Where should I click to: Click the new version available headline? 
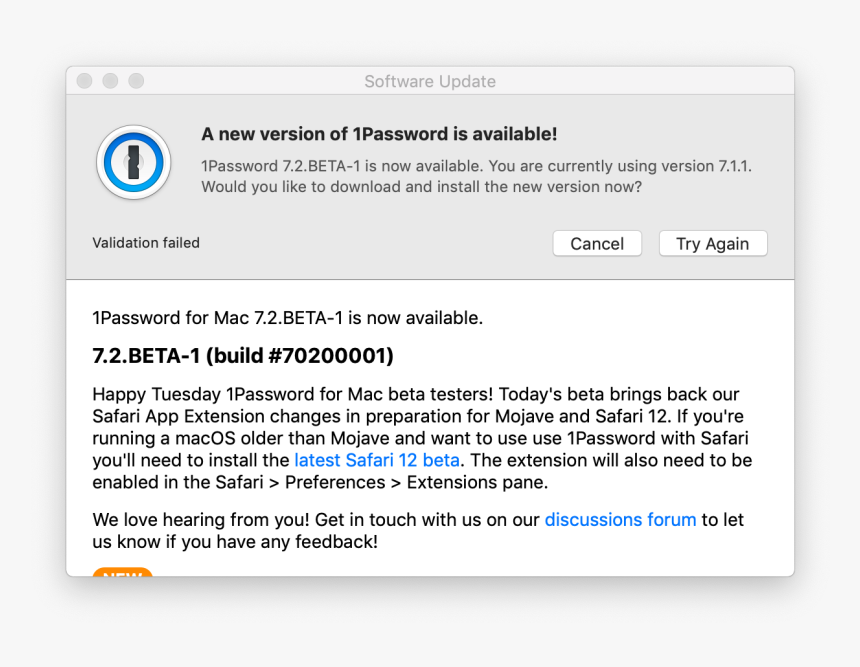tap(379, 134)
